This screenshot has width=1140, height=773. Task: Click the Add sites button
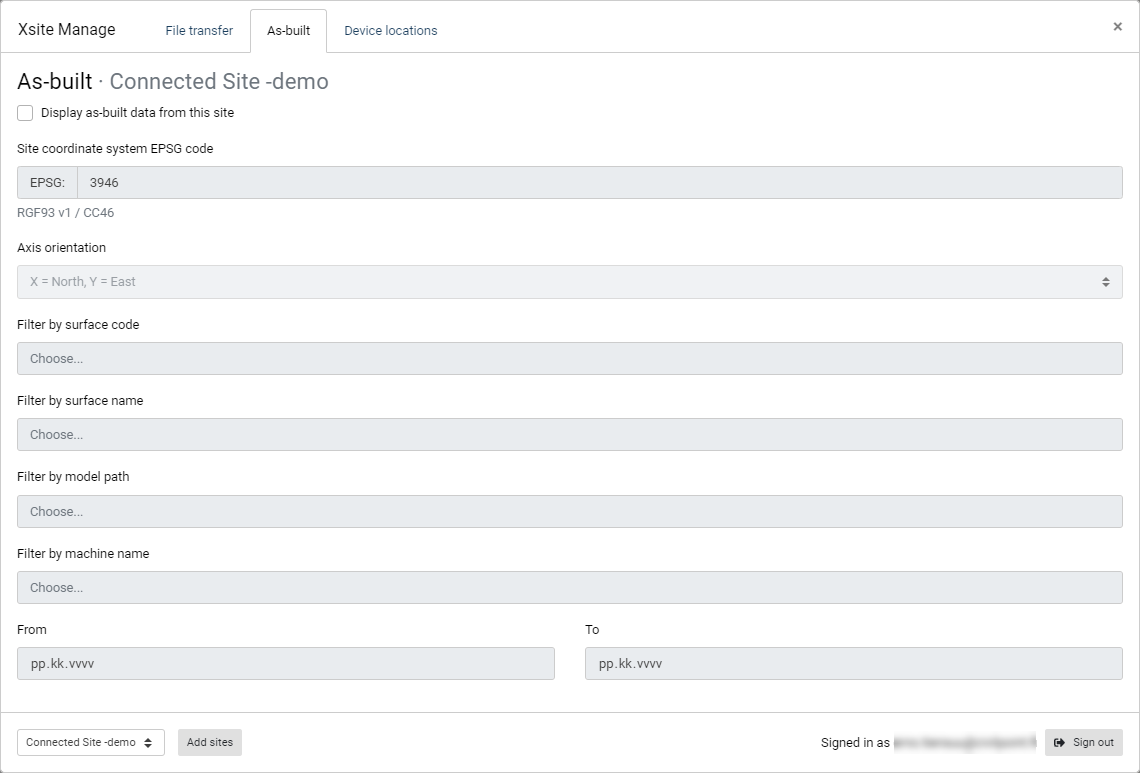point(210,742)
